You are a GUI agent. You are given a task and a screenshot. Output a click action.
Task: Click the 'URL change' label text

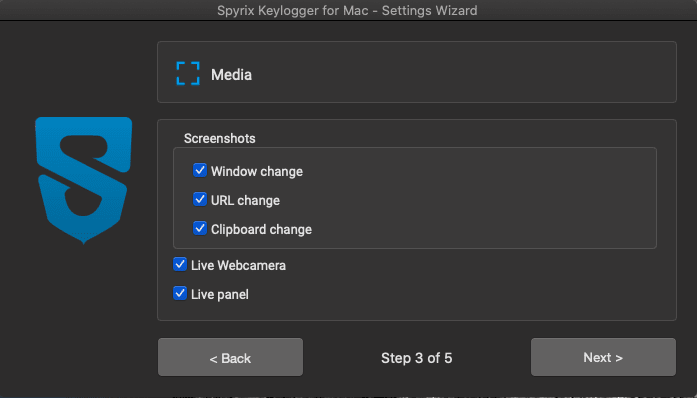(x=245, y=201)
